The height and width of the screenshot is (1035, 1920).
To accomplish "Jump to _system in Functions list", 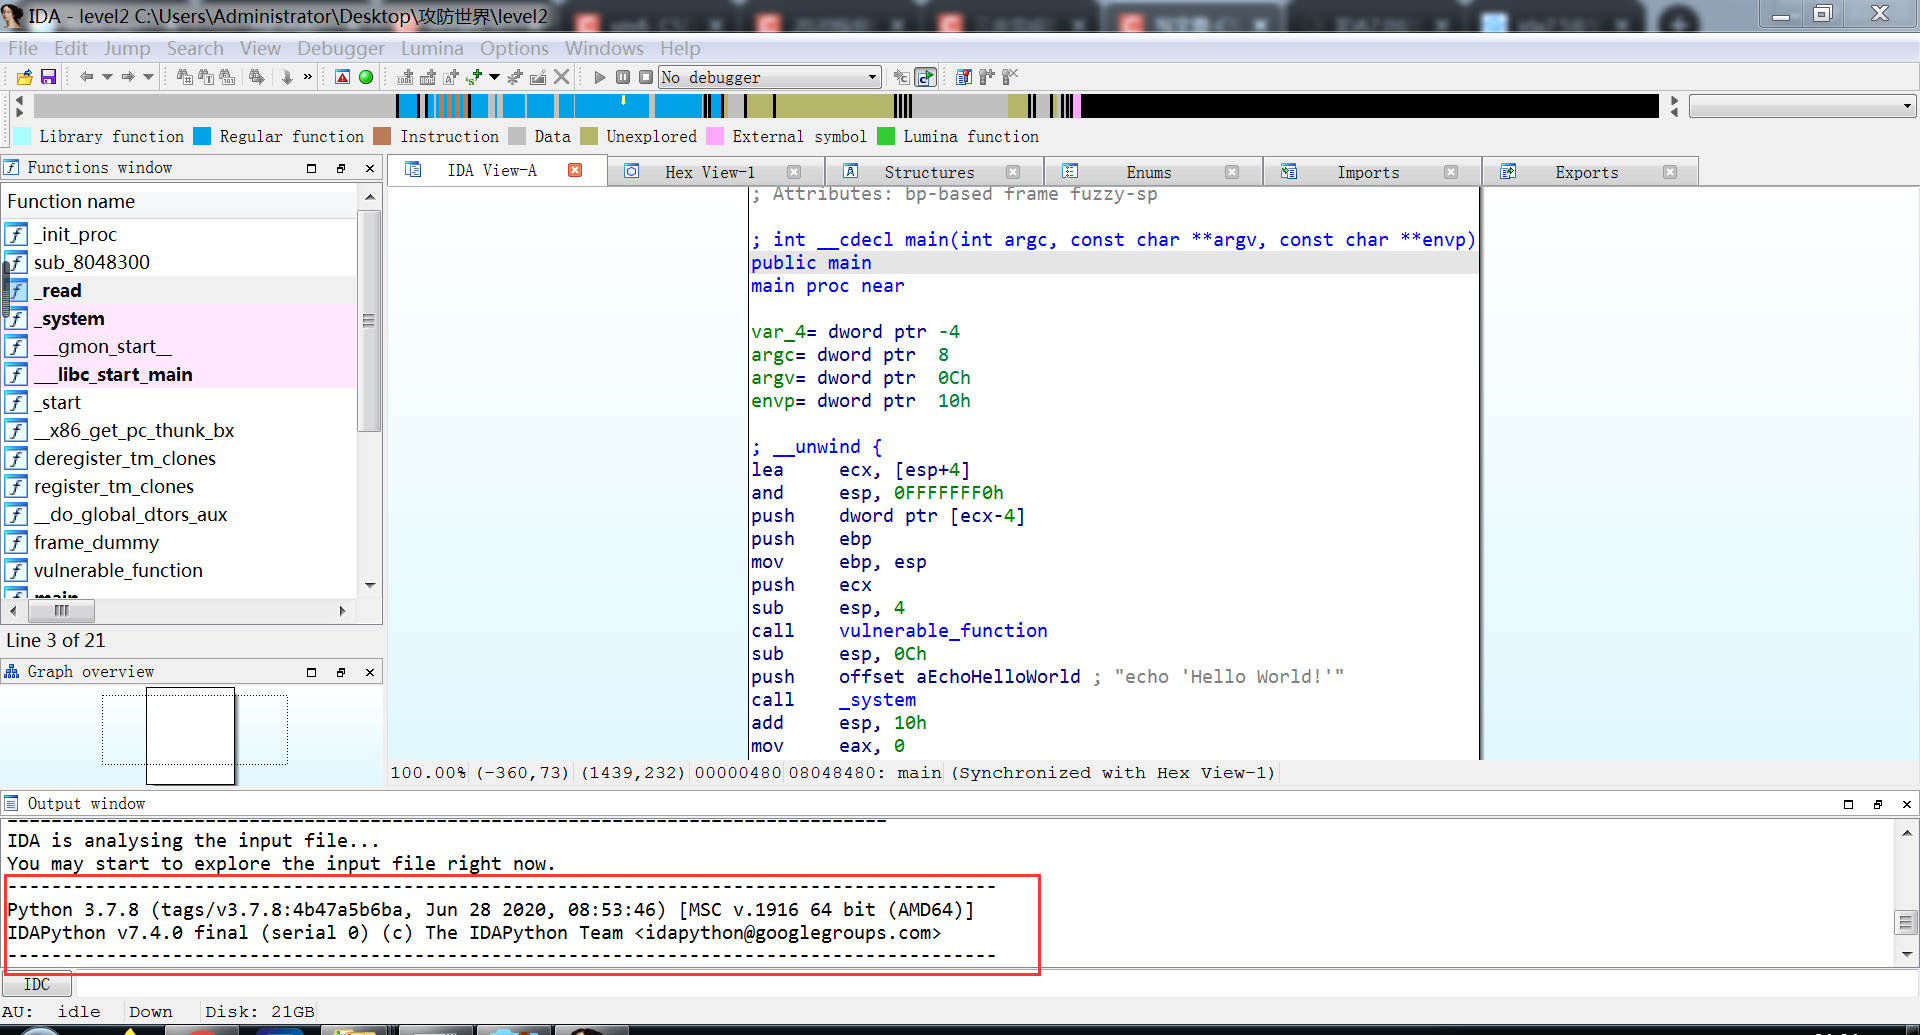I will [70, 318].
